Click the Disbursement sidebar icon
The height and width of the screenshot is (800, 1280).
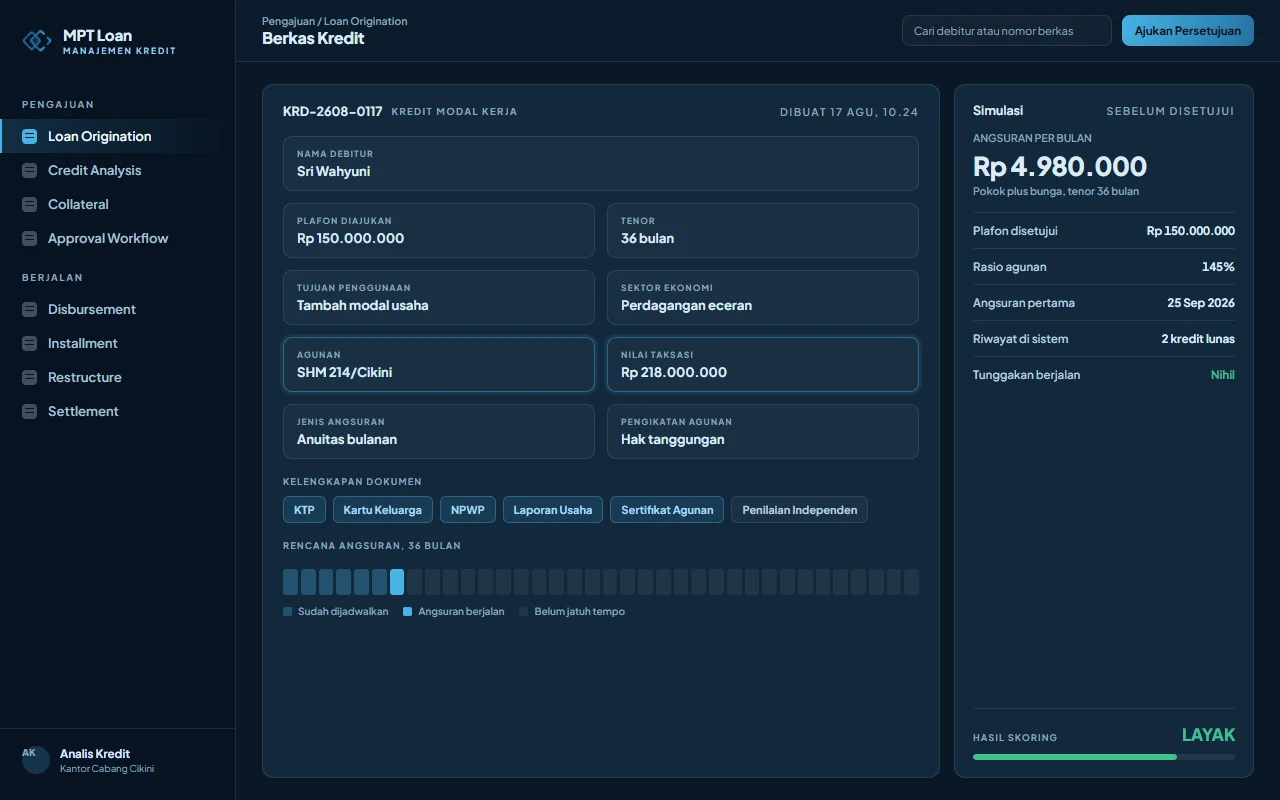(29, 310)
